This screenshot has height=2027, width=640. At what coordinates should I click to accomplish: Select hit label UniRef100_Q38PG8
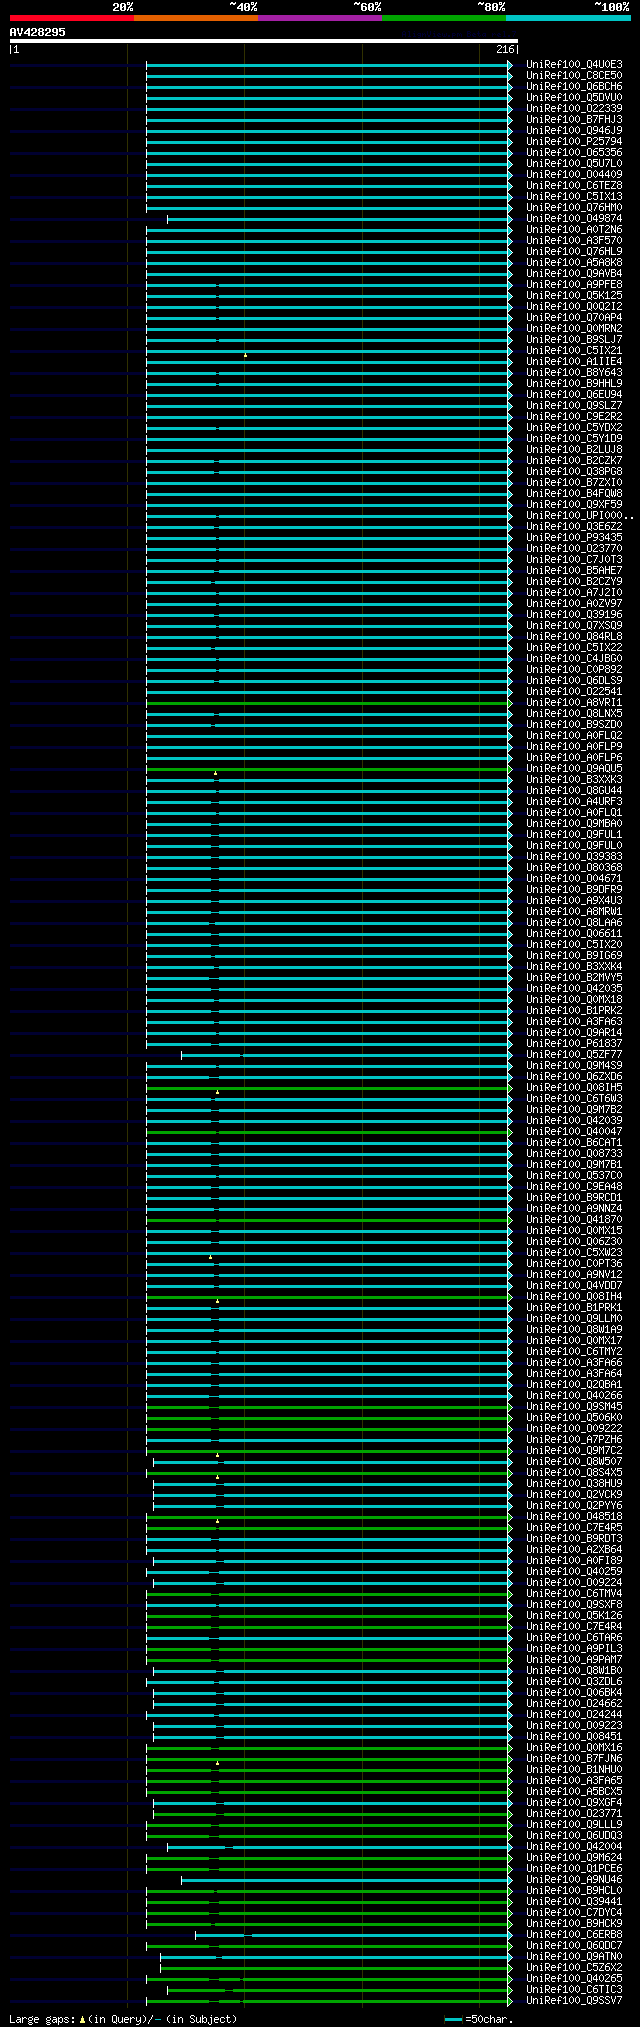[x=574, y=471]
